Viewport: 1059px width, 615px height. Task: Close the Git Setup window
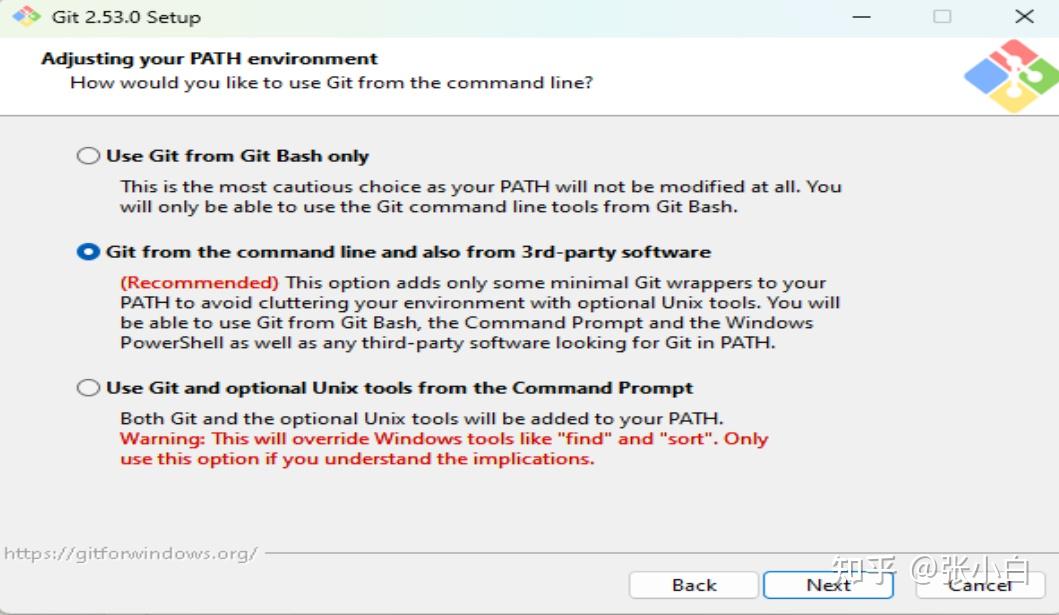[1024, 17]
